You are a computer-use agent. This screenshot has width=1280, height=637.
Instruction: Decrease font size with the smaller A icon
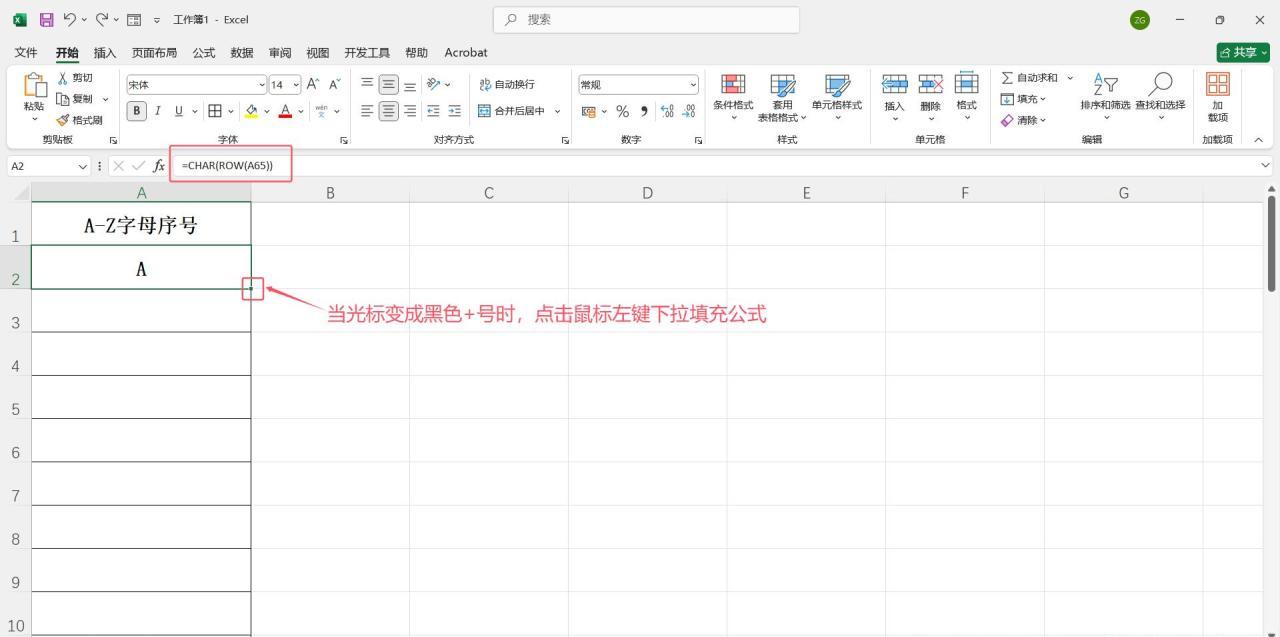tap(334, 84)
